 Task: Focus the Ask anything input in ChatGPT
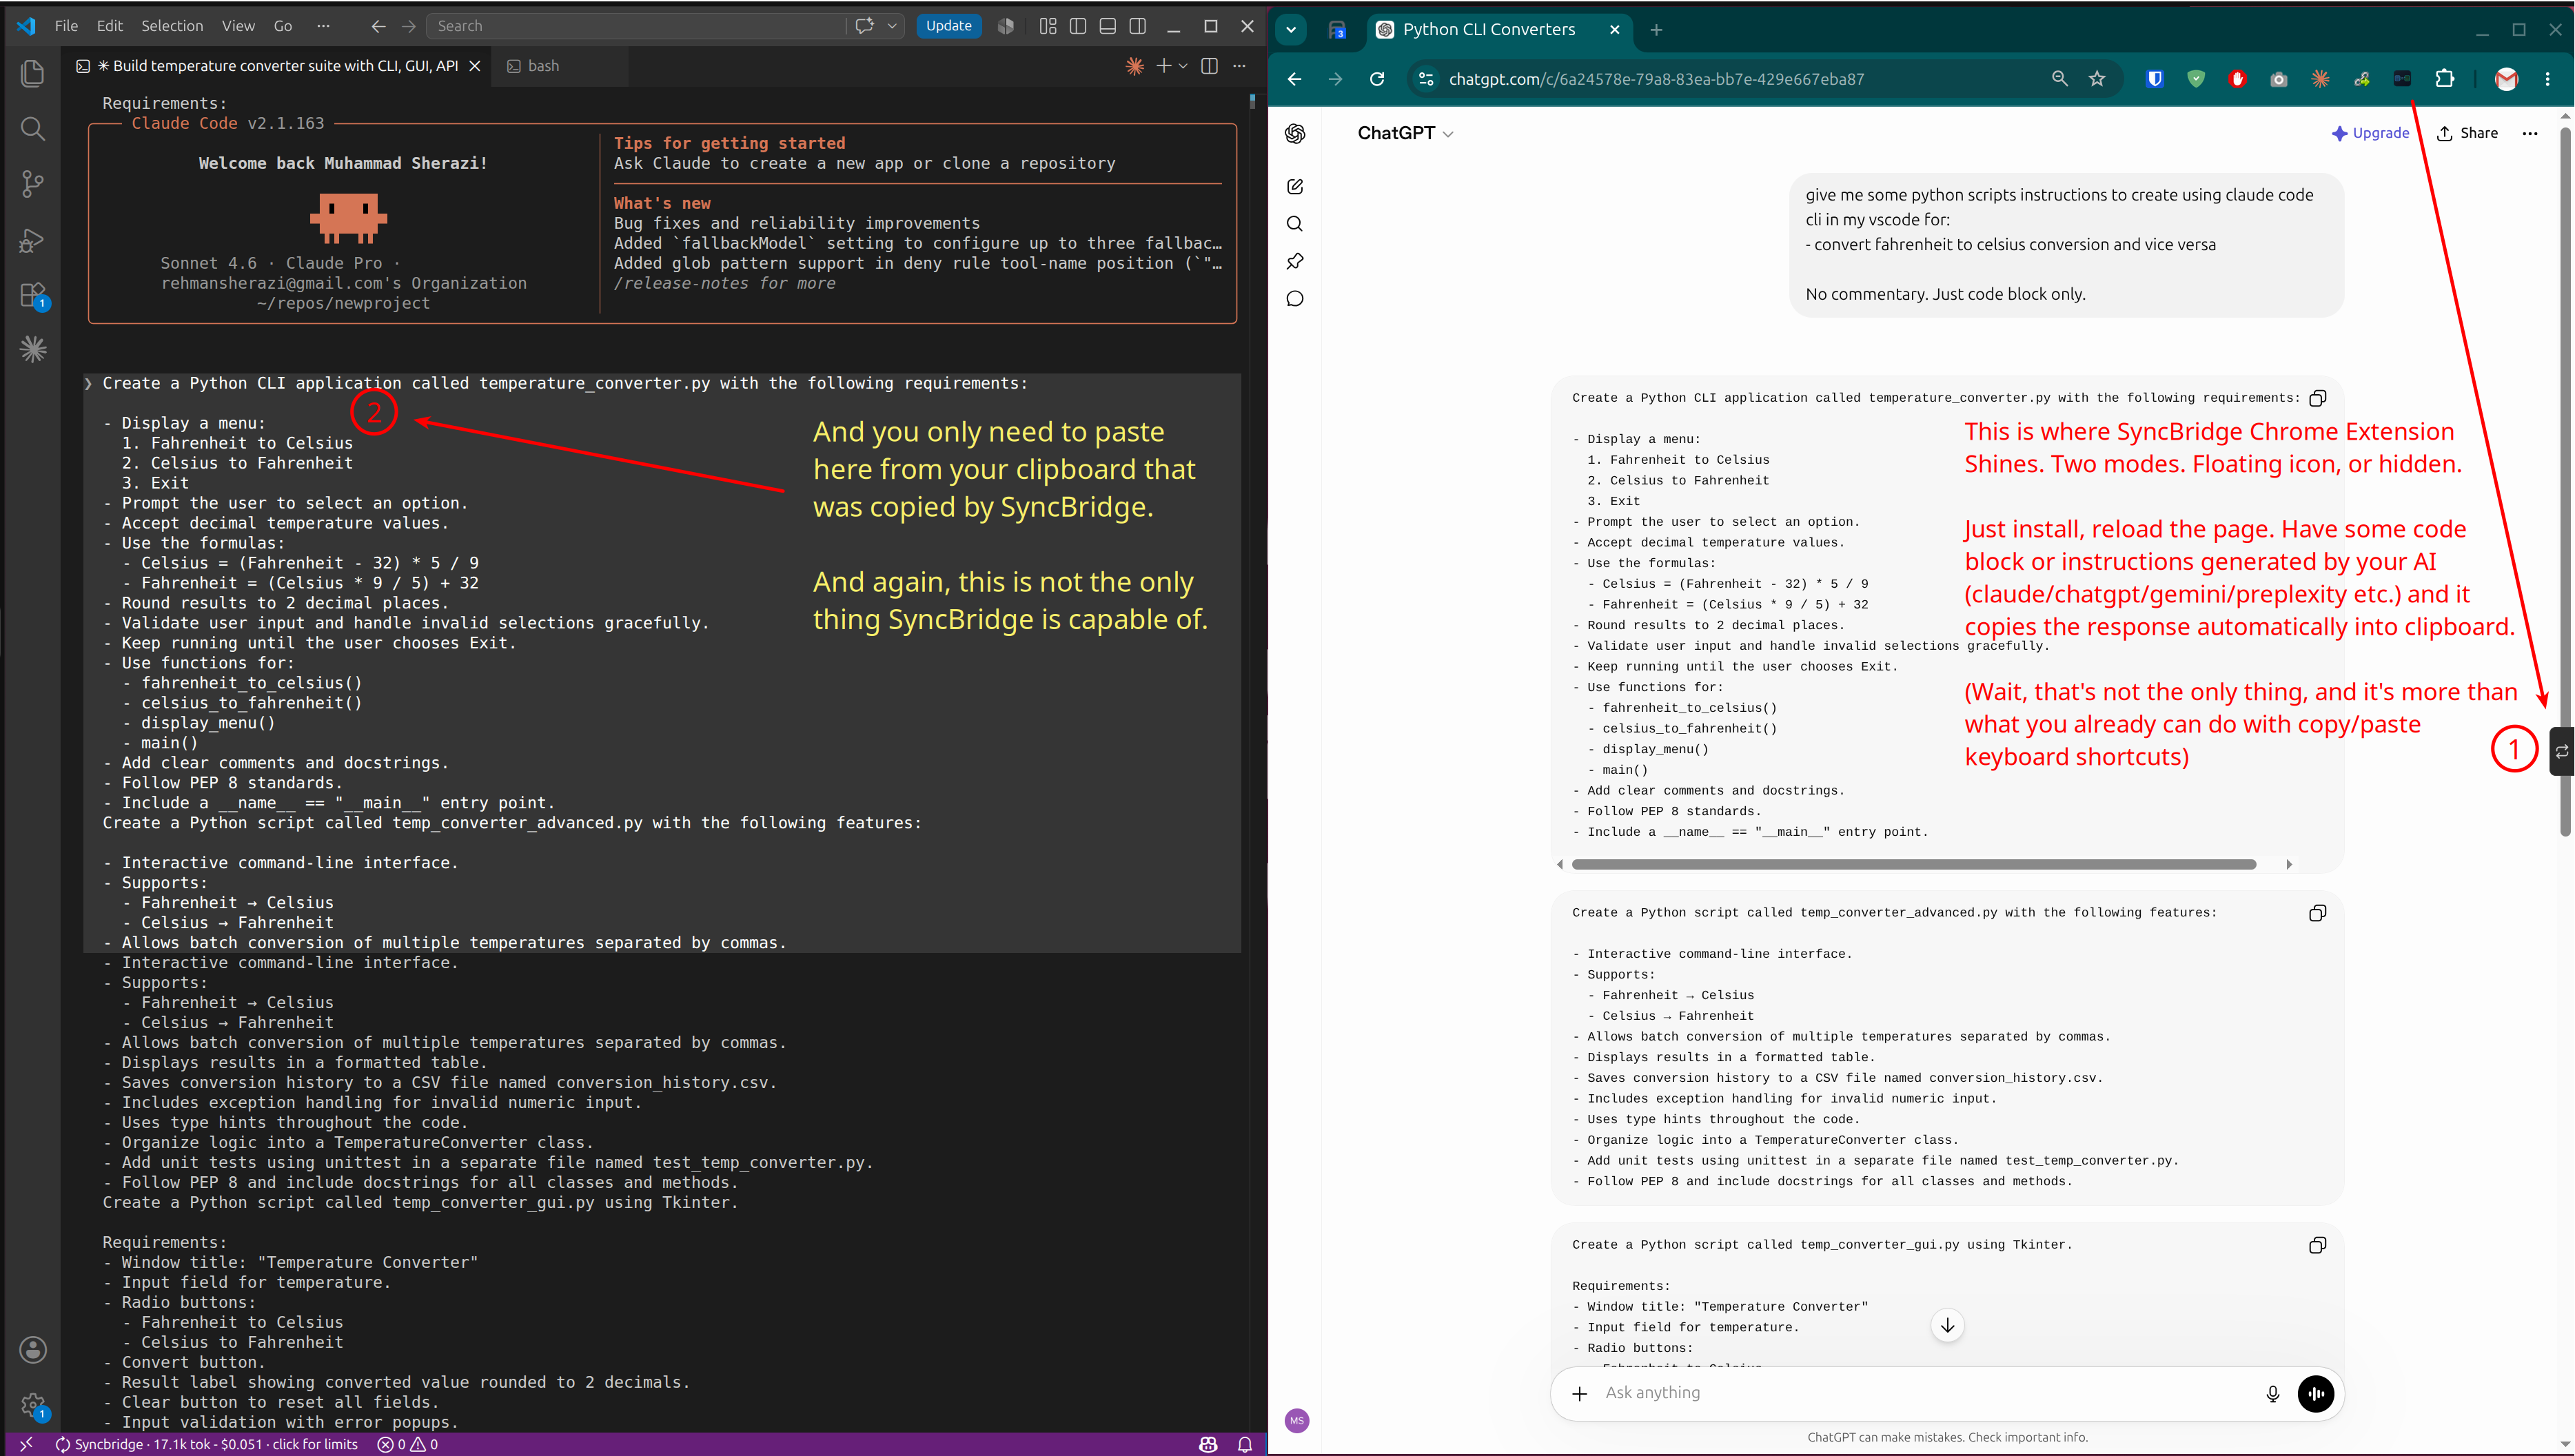[x=1920, y=1393]
